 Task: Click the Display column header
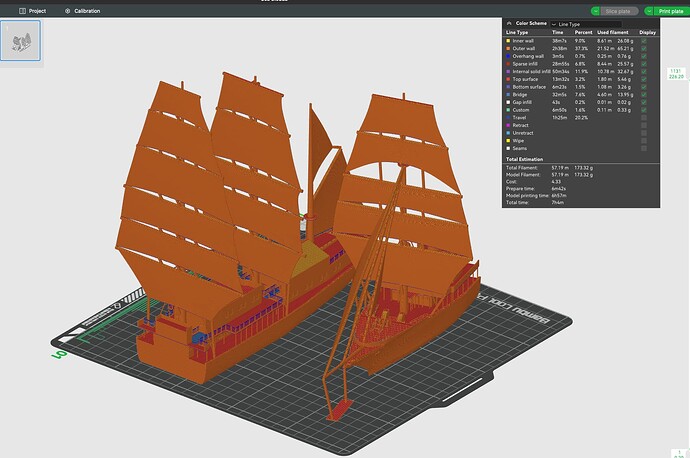point(647,33)
